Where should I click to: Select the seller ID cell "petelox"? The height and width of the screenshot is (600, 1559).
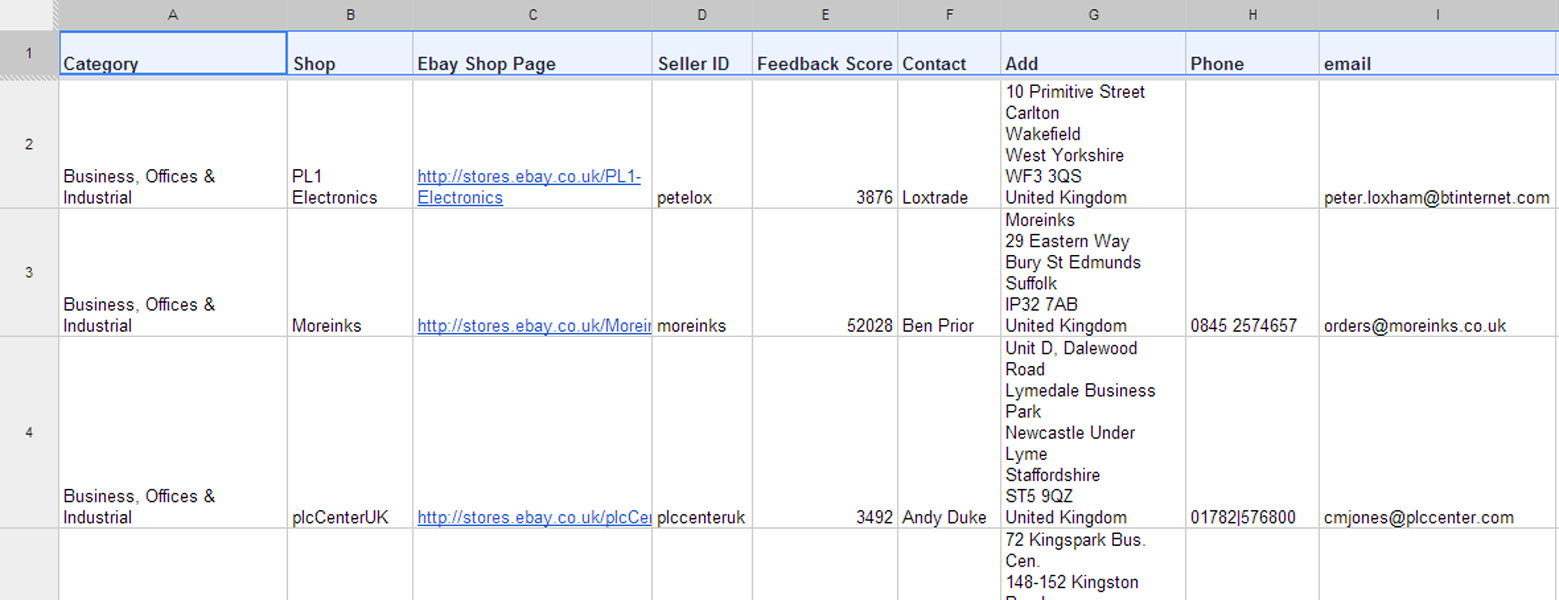pos(685,198)
